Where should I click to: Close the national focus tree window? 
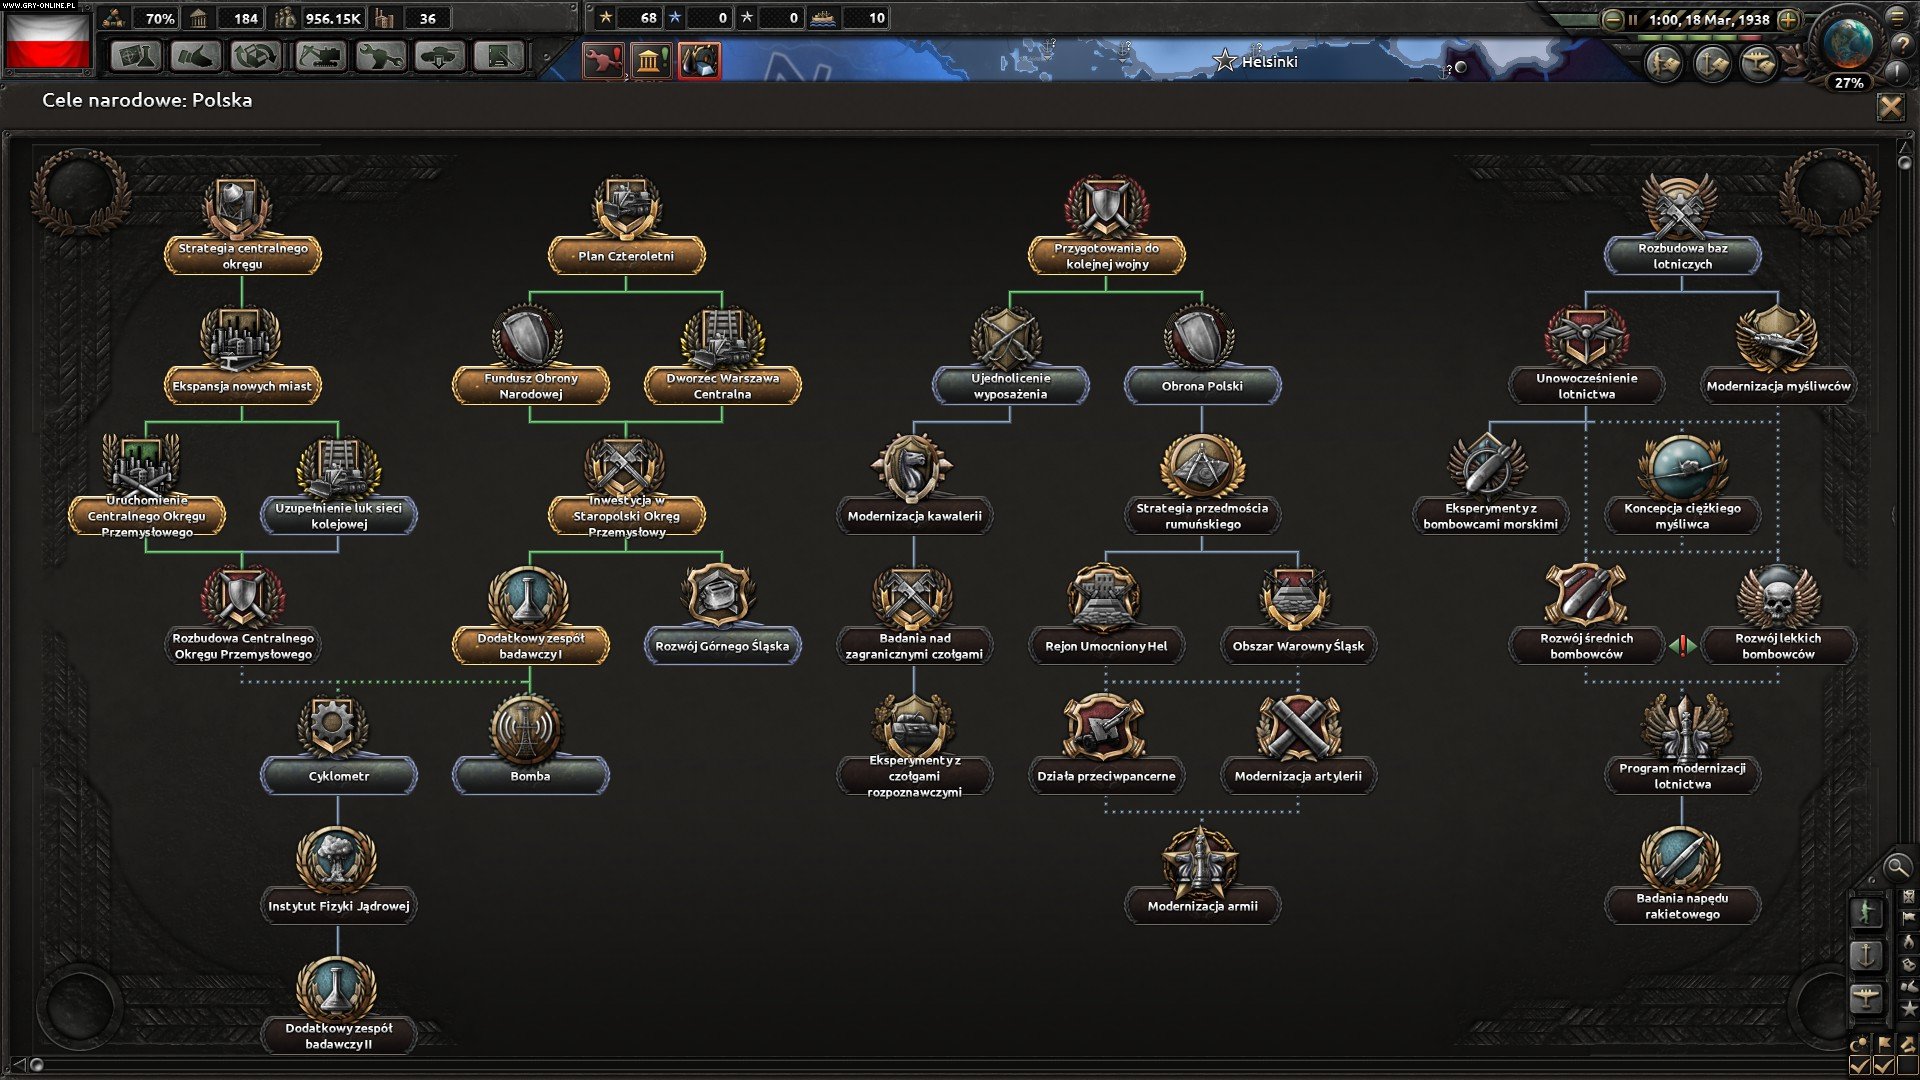pos(1890,106)
